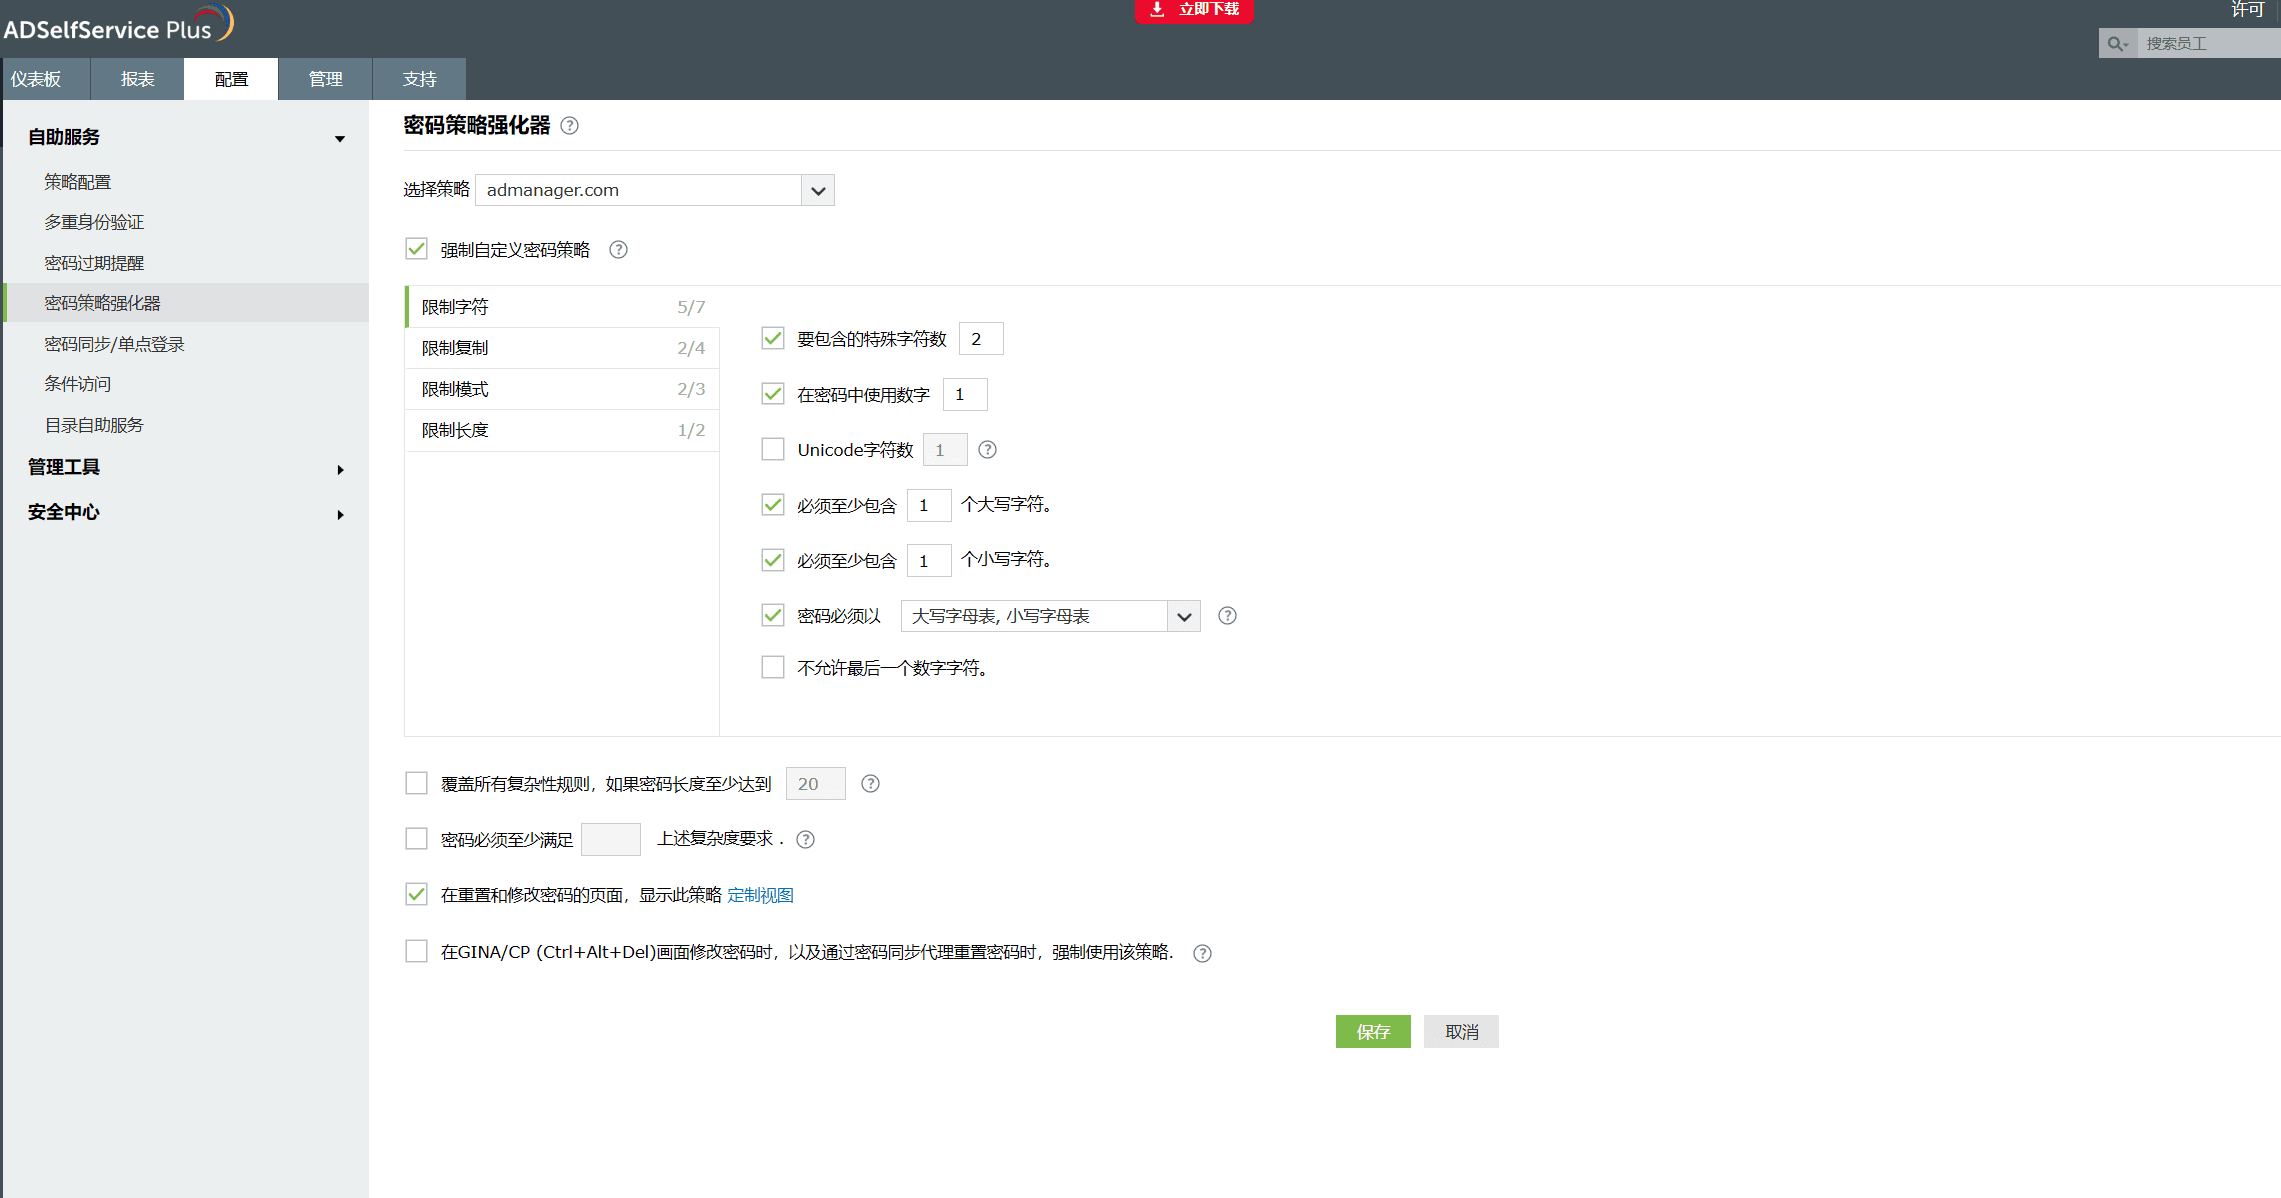Open help for GINA/CP password sync option
This screenshot has width=2281, height=1198.
(x=1202, y=953)
